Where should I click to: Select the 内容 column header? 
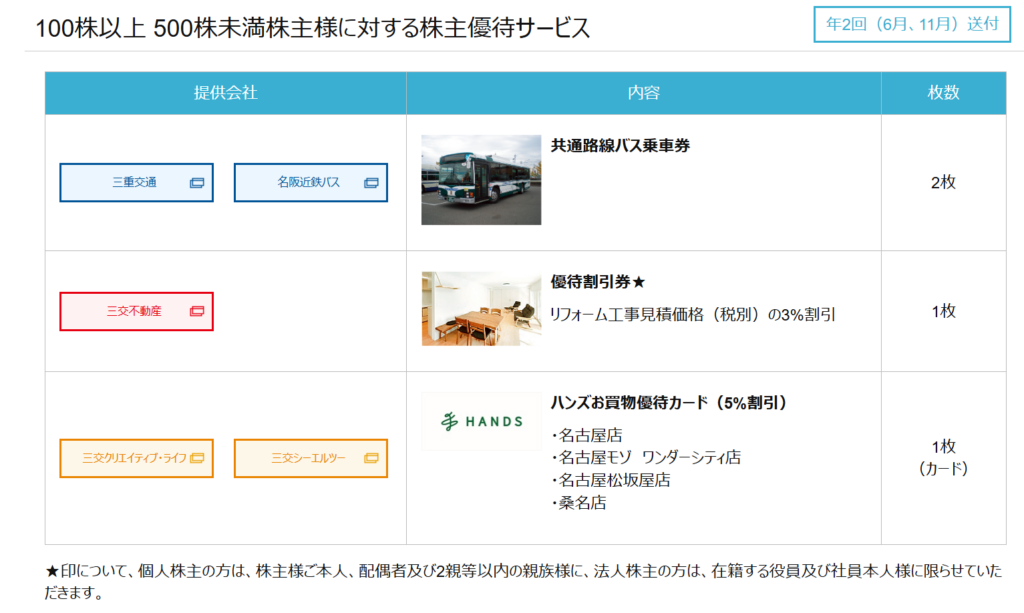[x=643, y=93]
